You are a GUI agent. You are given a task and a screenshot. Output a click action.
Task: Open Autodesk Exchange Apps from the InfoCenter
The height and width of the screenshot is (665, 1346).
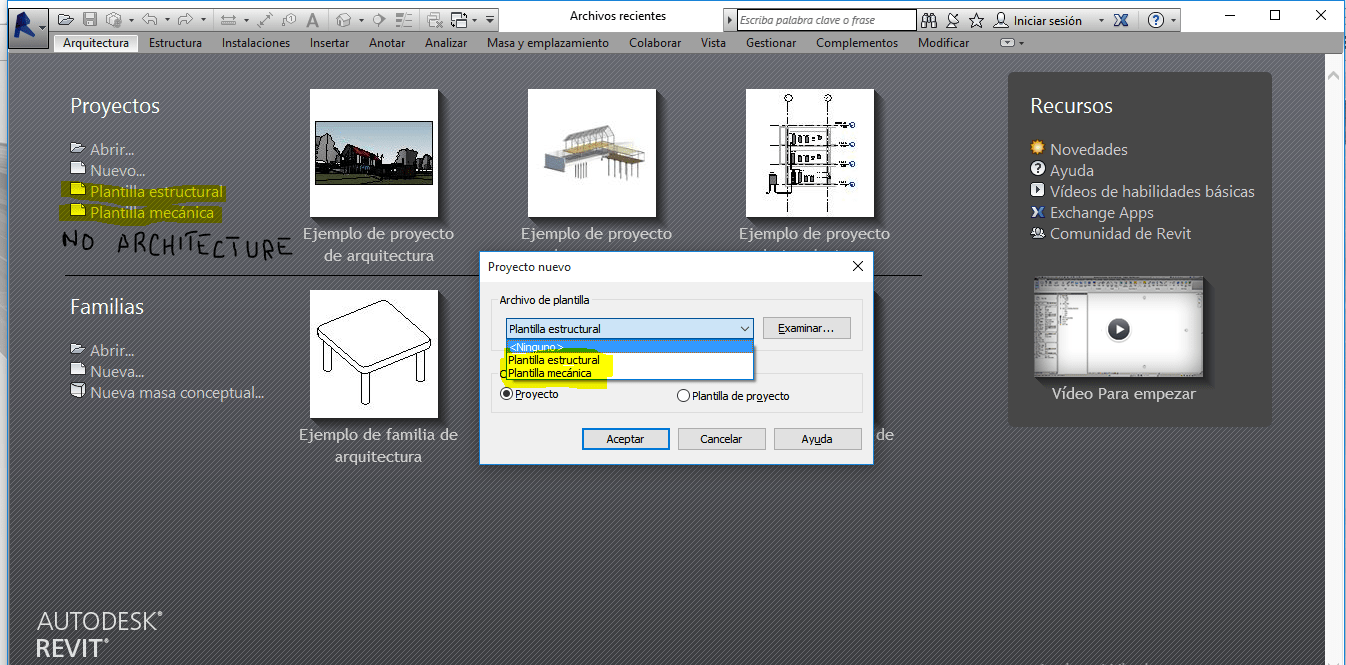tap(1121, 19)
